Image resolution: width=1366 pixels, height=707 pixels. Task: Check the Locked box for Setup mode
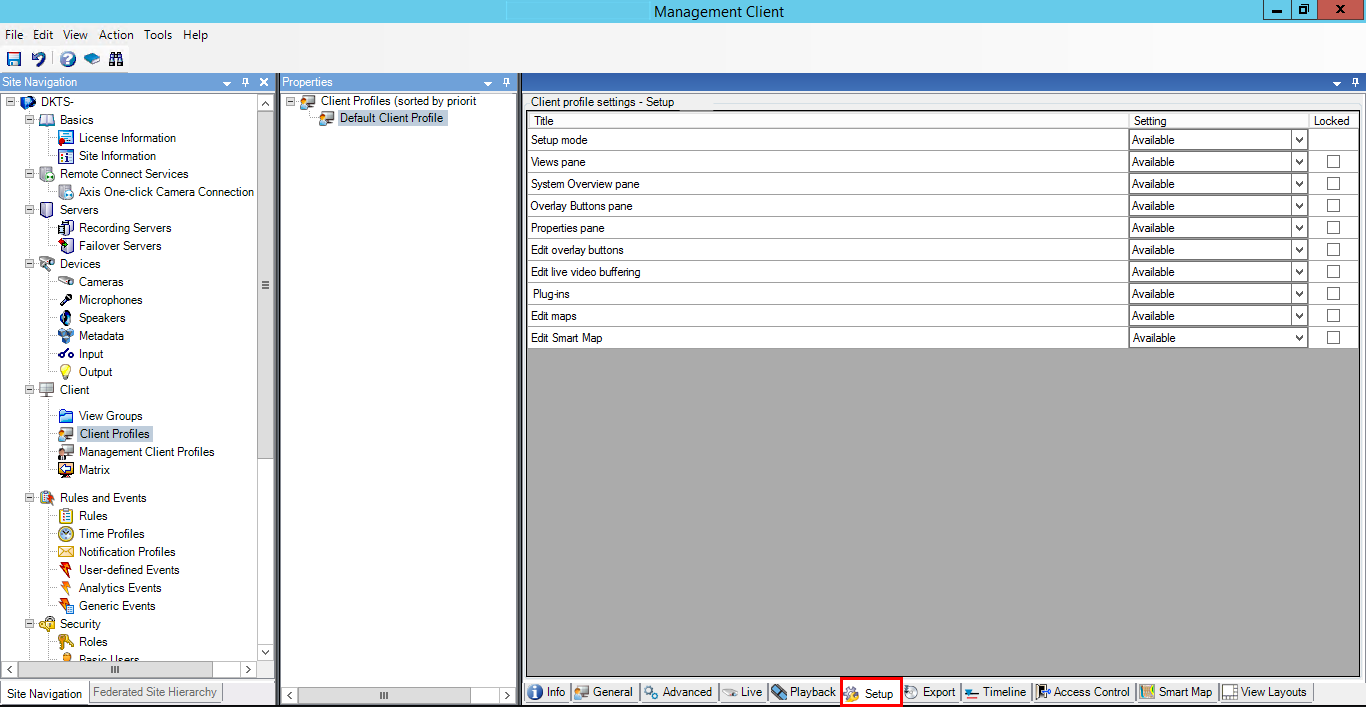click(1333, 139)
